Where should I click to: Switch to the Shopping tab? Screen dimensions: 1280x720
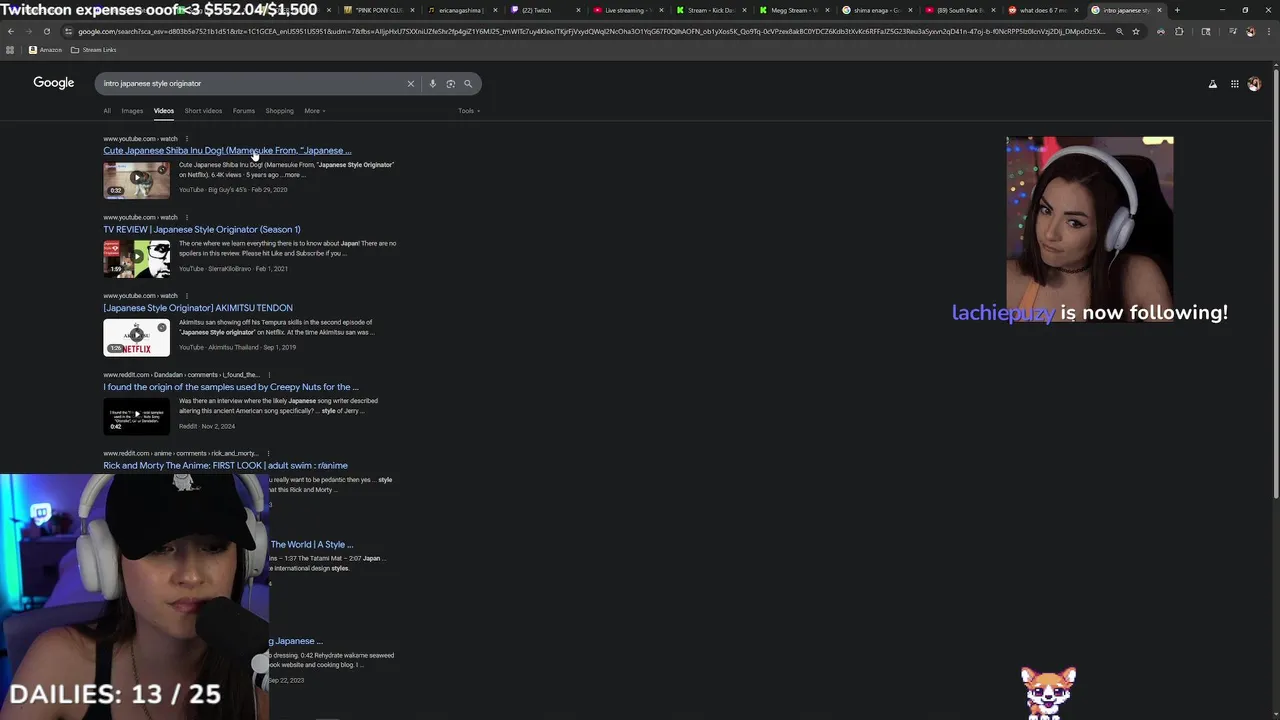[279, 111]
